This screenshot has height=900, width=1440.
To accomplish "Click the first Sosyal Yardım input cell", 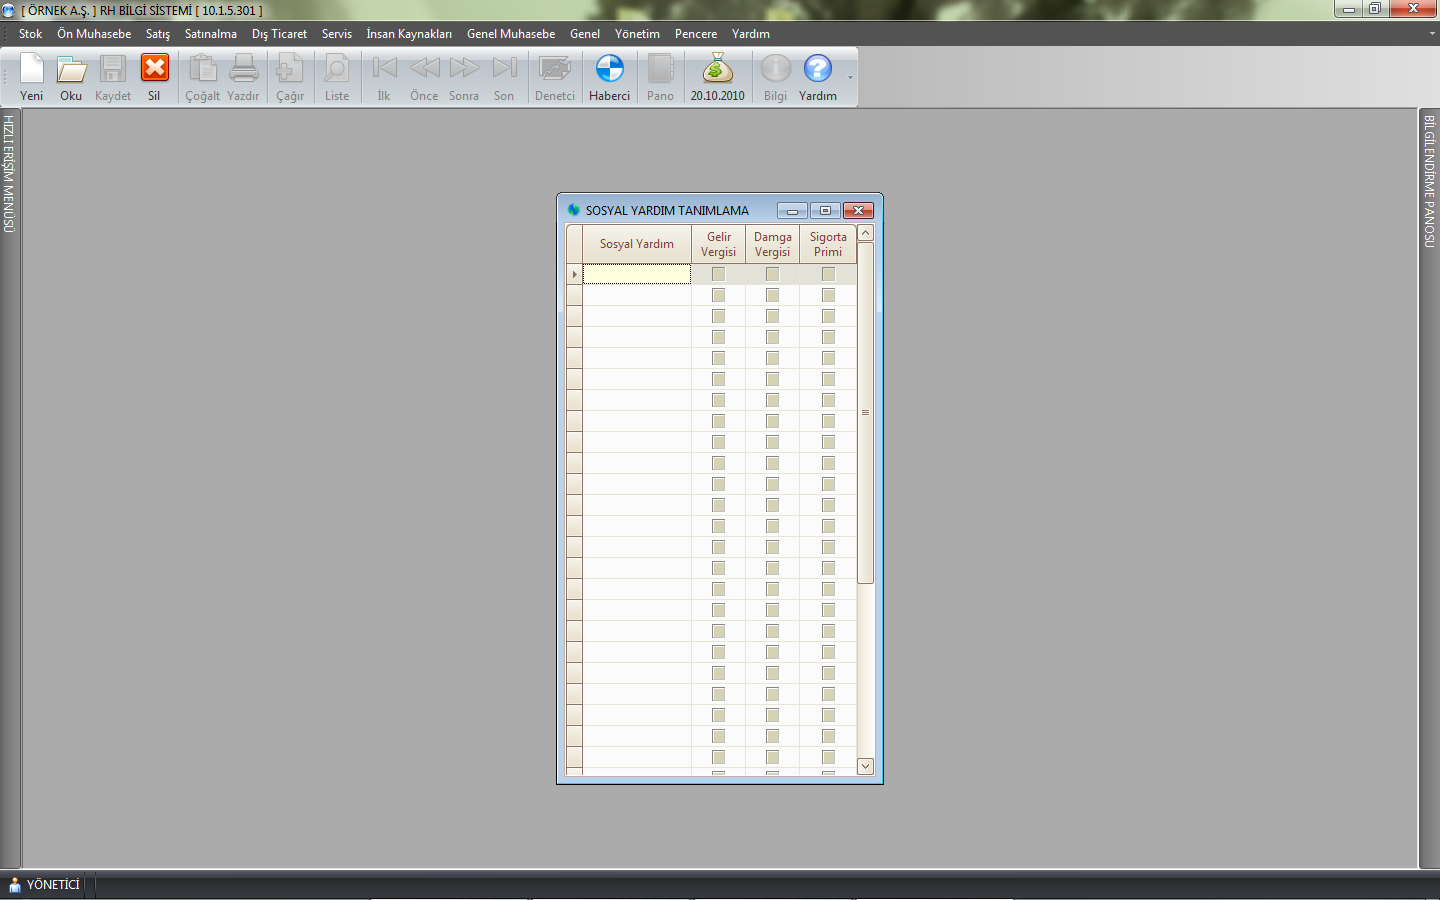I will (x=636, y=274).
